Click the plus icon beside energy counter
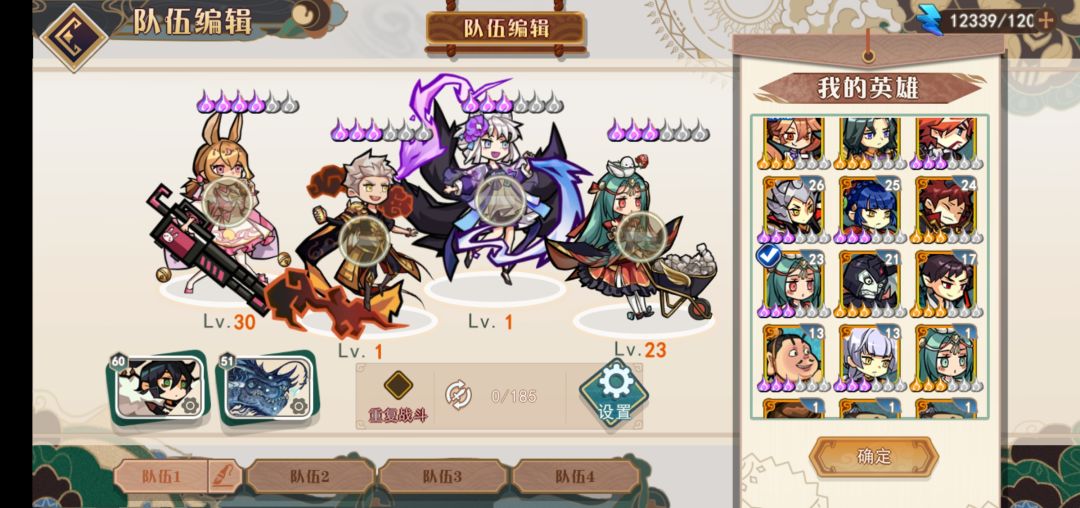The image size is (1080, 508). [1045, 20]
